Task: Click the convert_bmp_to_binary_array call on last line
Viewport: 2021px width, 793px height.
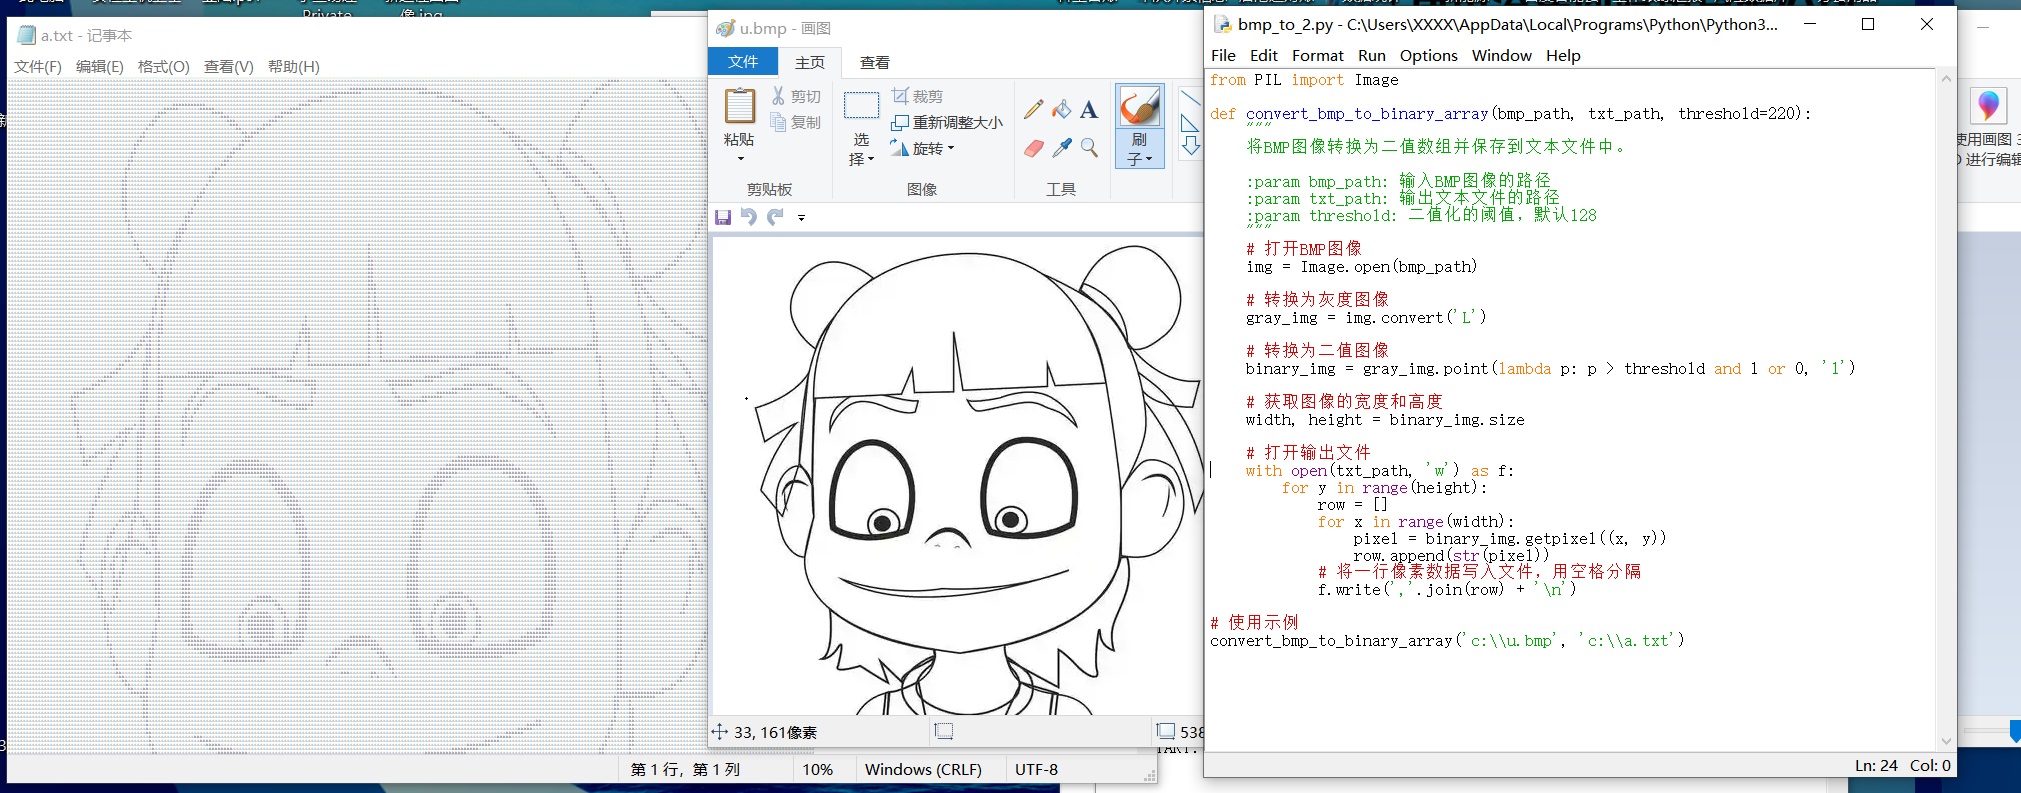Action: click(x=1447, y=640)
